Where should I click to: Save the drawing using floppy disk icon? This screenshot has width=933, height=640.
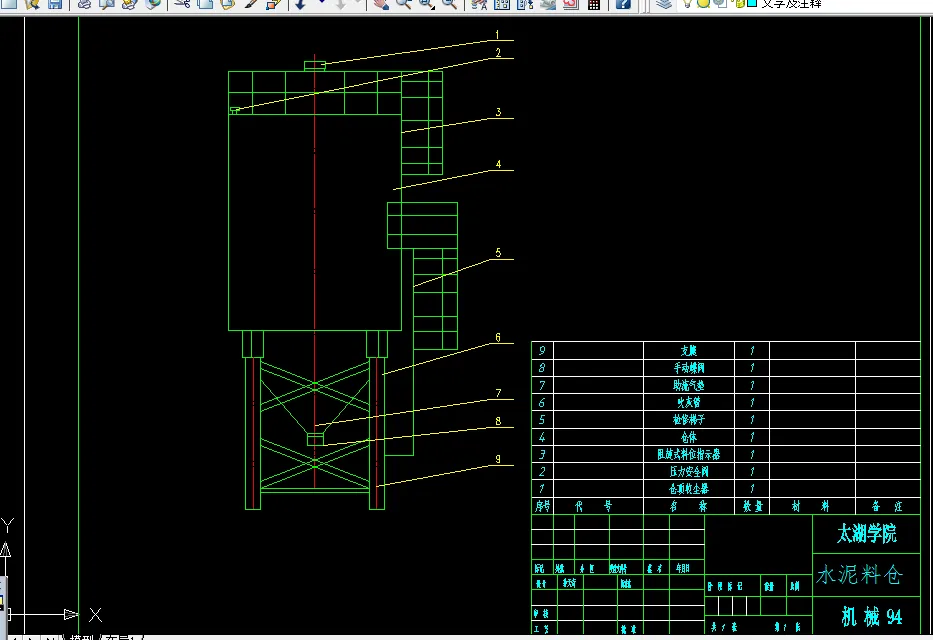[55, 4]
